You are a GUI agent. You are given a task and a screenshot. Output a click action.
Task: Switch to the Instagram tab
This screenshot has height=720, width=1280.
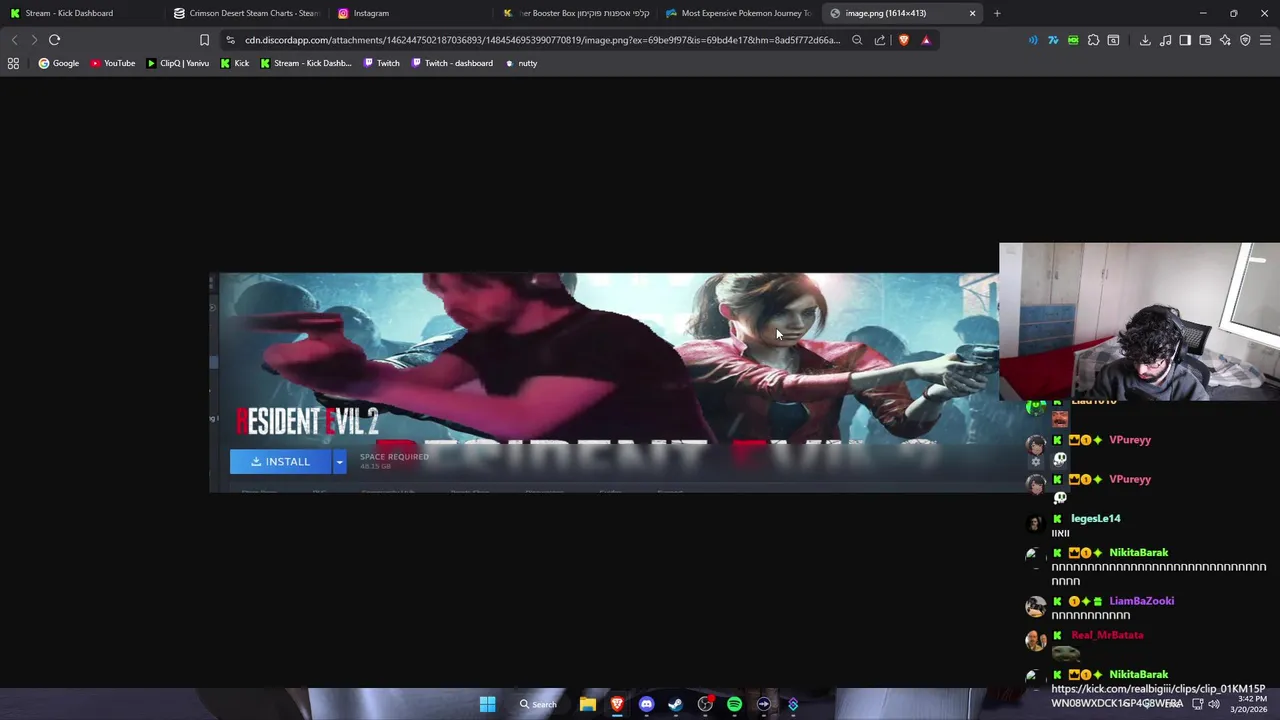410,13
